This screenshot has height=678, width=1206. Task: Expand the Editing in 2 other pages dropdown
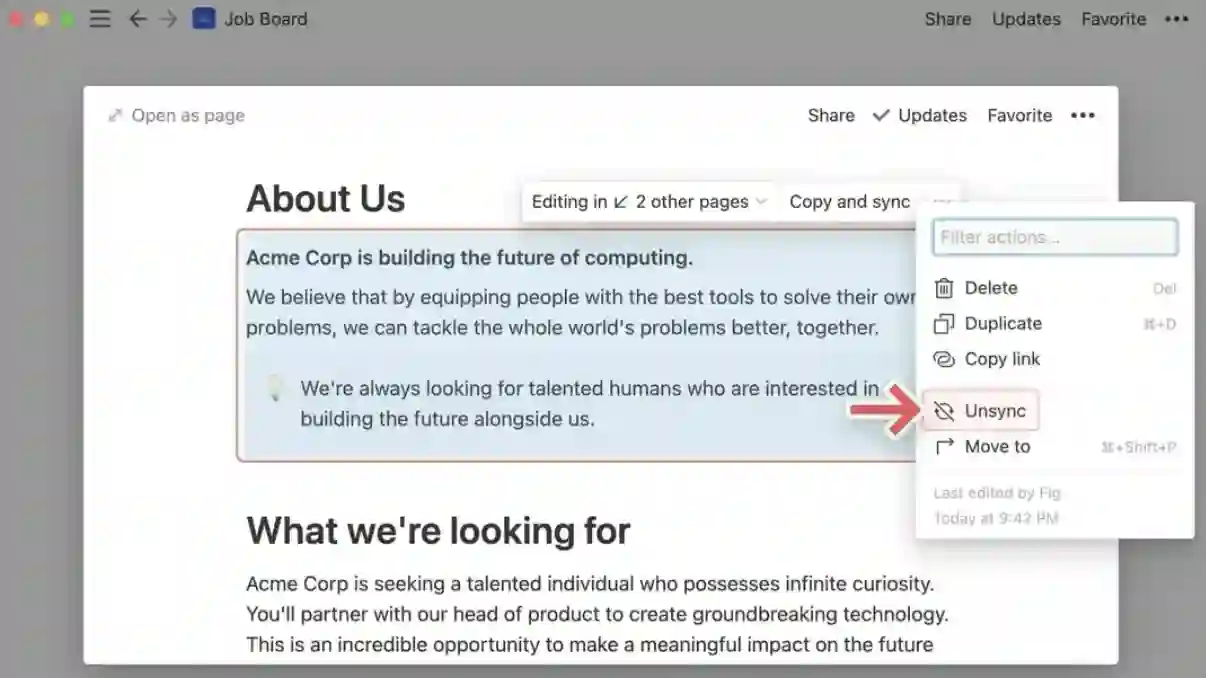pos(649,202)
